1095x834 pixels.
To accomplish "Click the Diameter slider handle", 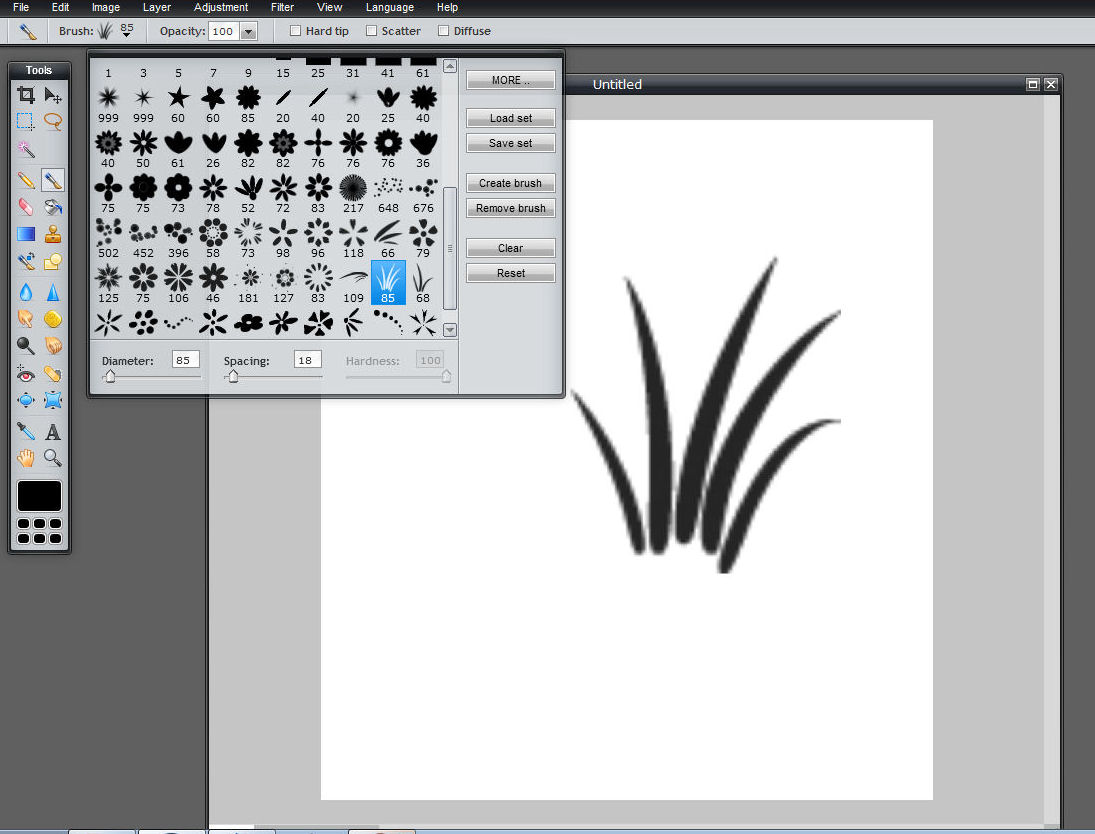I will tap(110, 376).
